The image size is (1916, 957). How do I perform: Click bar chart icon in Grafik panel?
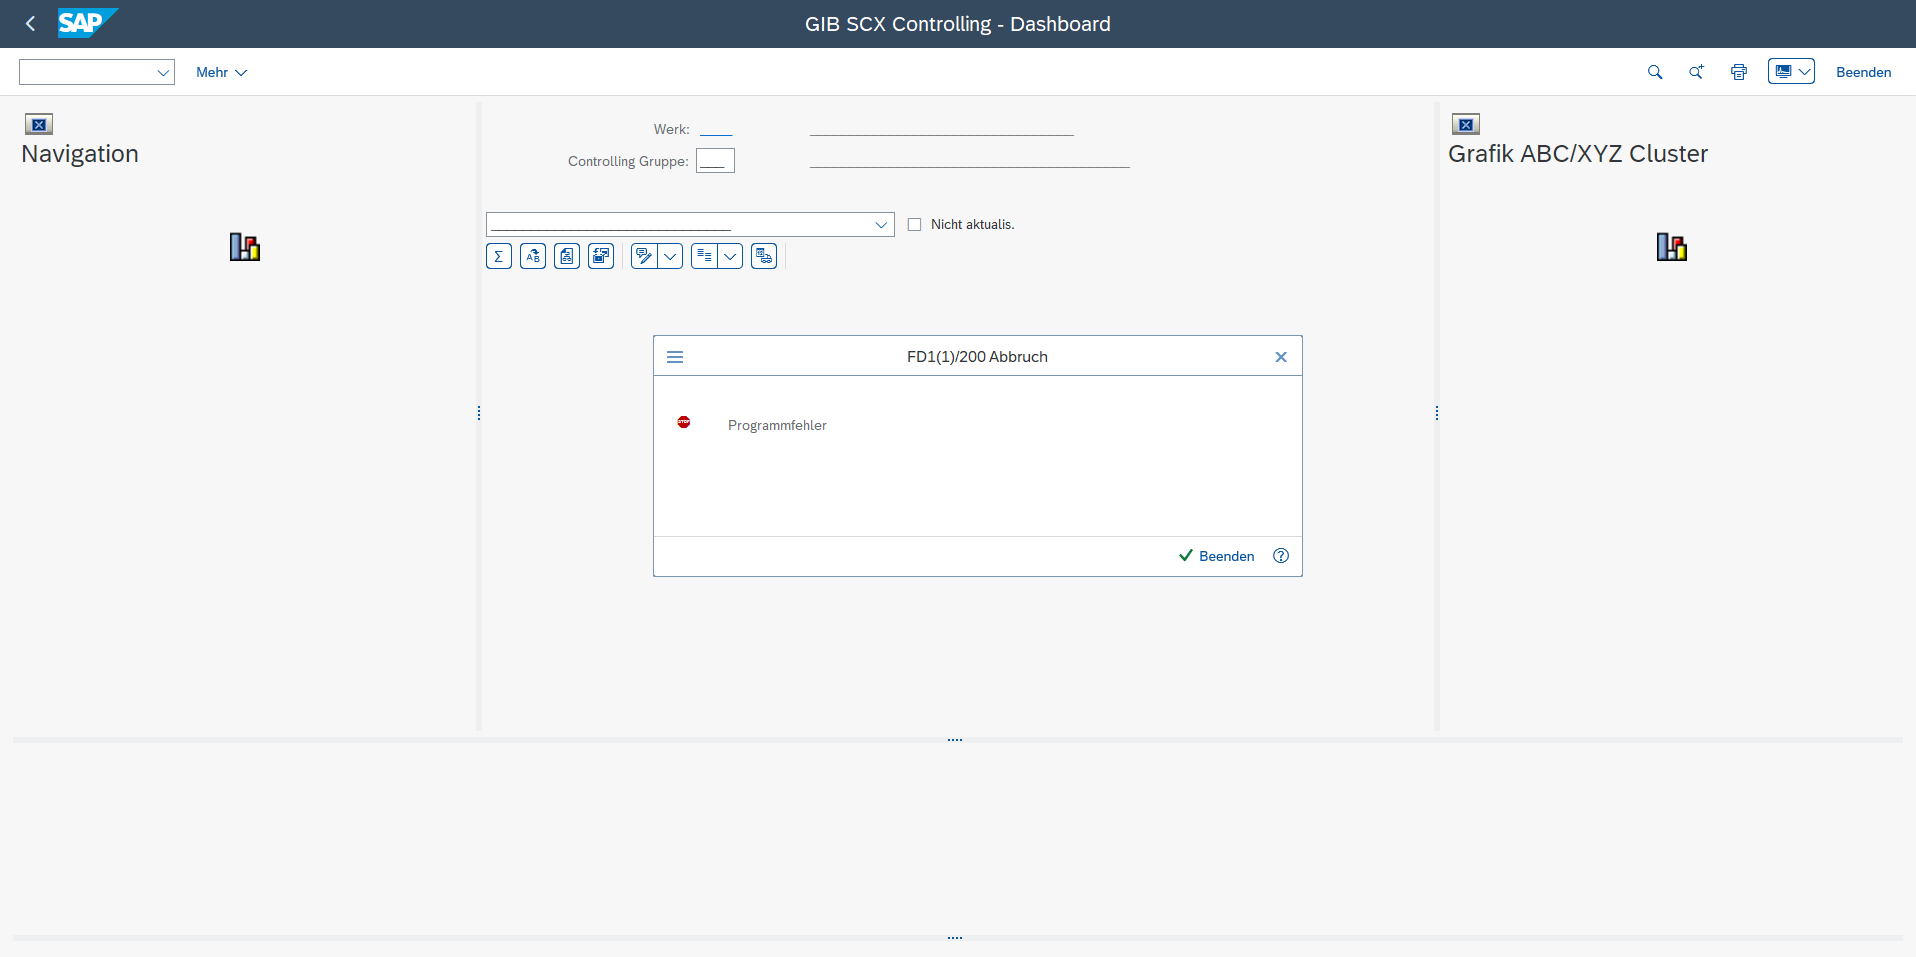pyautogui.click(x=1671, y=247)
